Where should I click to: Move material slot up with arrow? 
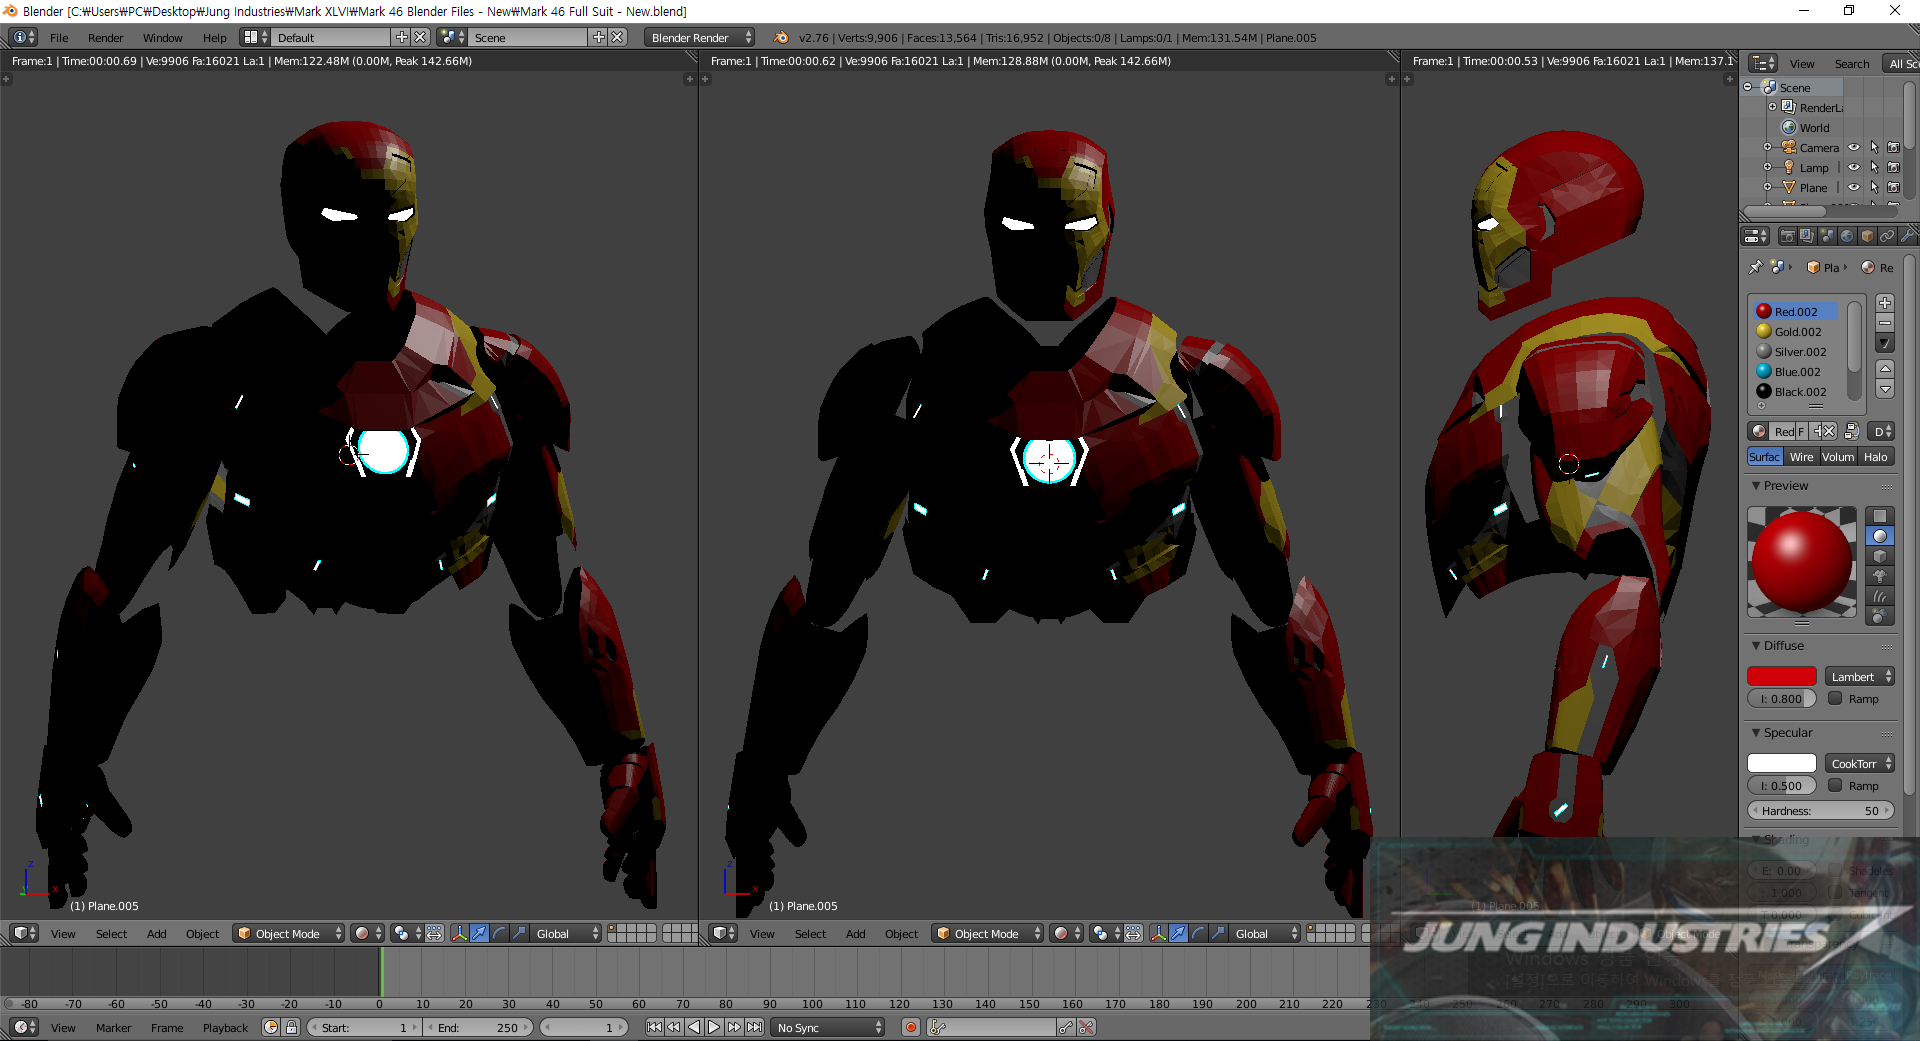click(1885, 369)
